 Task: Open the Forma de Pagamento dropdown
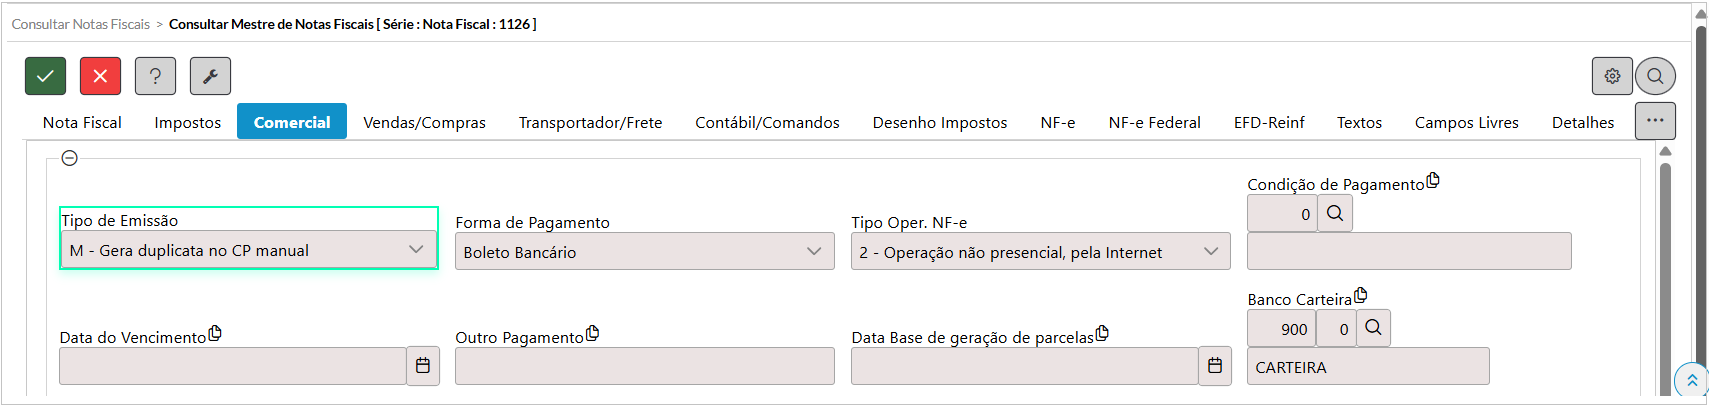click(814, 252)
